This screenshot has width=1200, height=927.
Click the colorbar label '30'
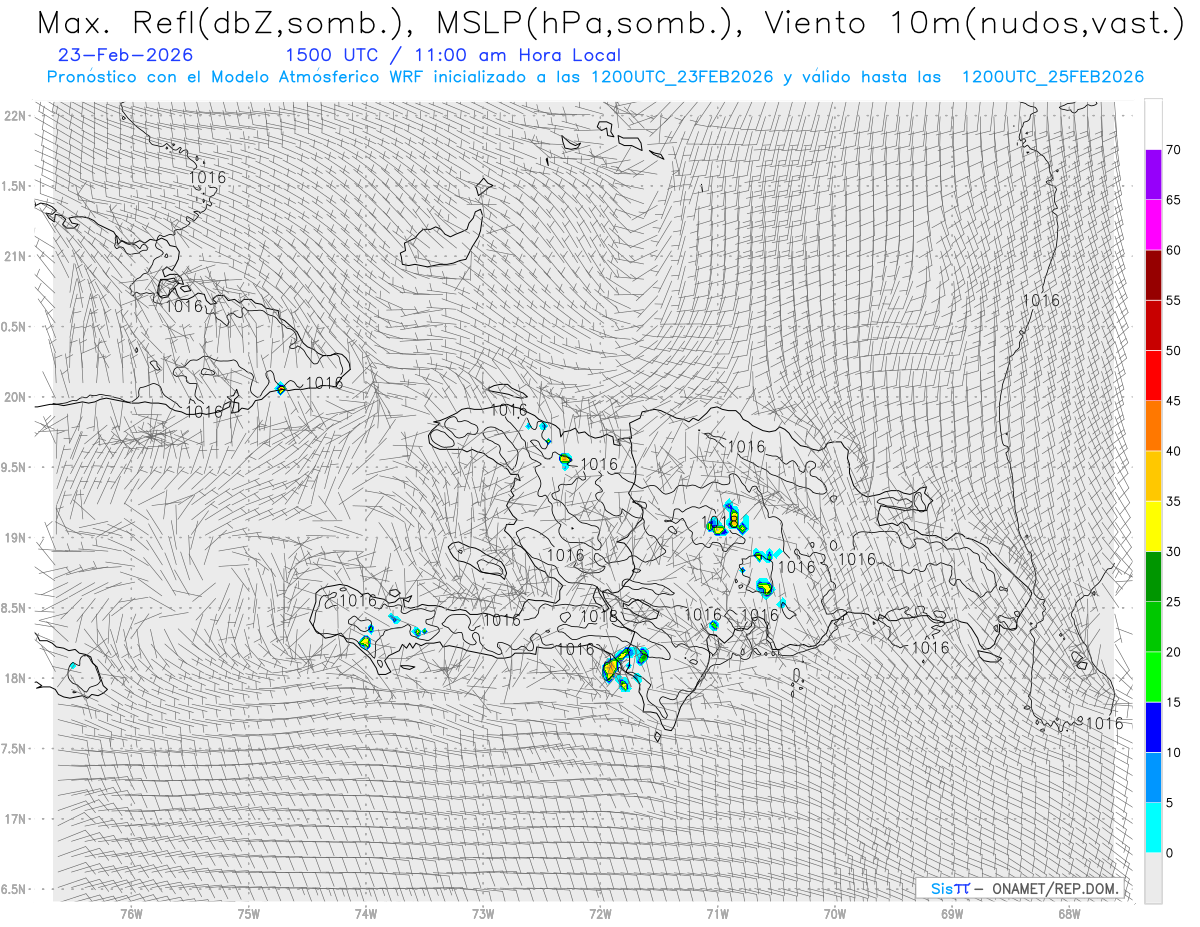coord(1173,551)
